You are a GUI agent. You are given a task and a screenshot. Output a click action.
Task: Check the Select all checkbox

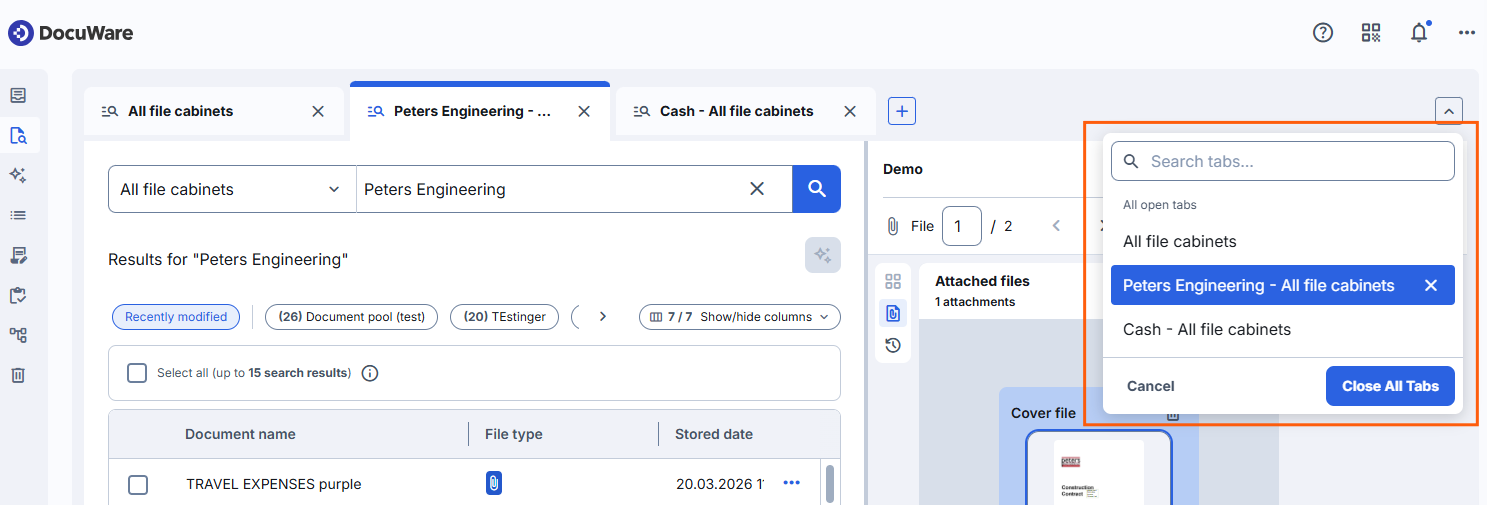tap(137, 373)
